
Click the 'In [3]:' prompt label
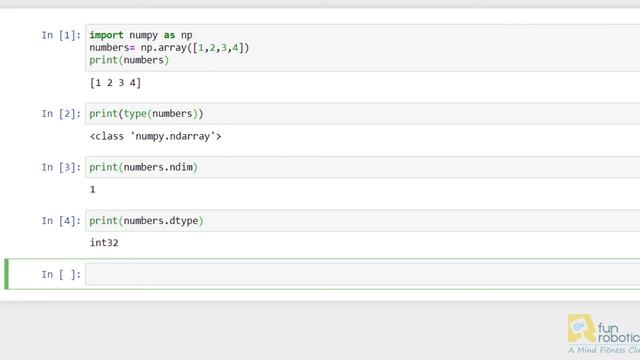pyautogui.click(x=61, y=167)
